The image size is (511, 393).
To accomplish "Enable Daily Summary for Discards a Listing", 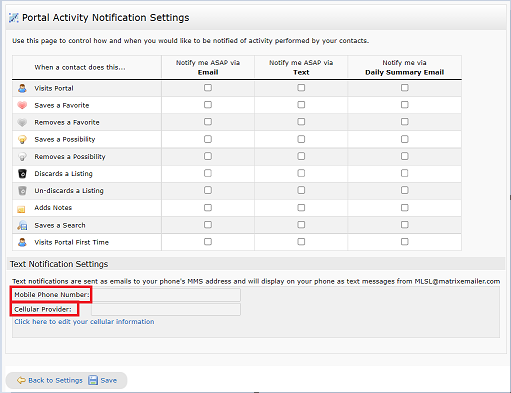I will pos(405,173).
